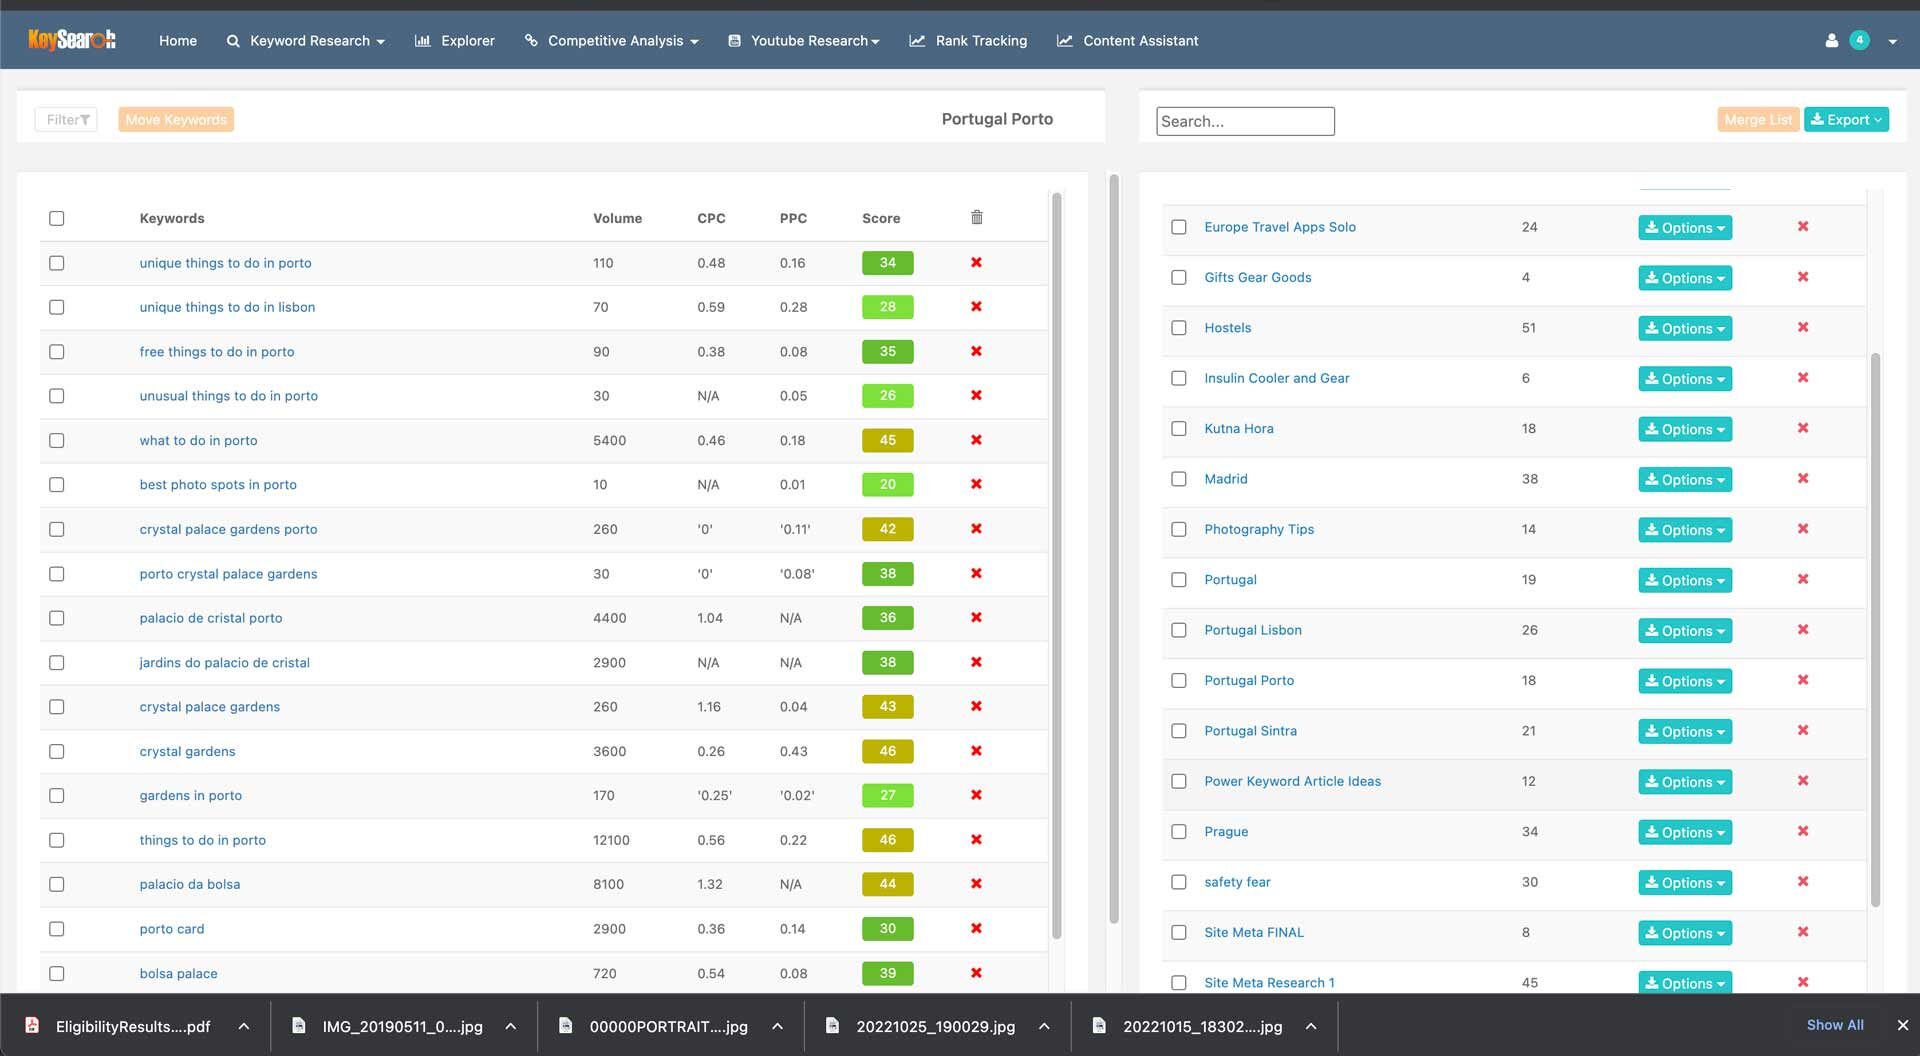Screen dimensions: 1920x1056
Task: Click the KeySearch logo
Action: pyautogui.click(x=72, y=40)
